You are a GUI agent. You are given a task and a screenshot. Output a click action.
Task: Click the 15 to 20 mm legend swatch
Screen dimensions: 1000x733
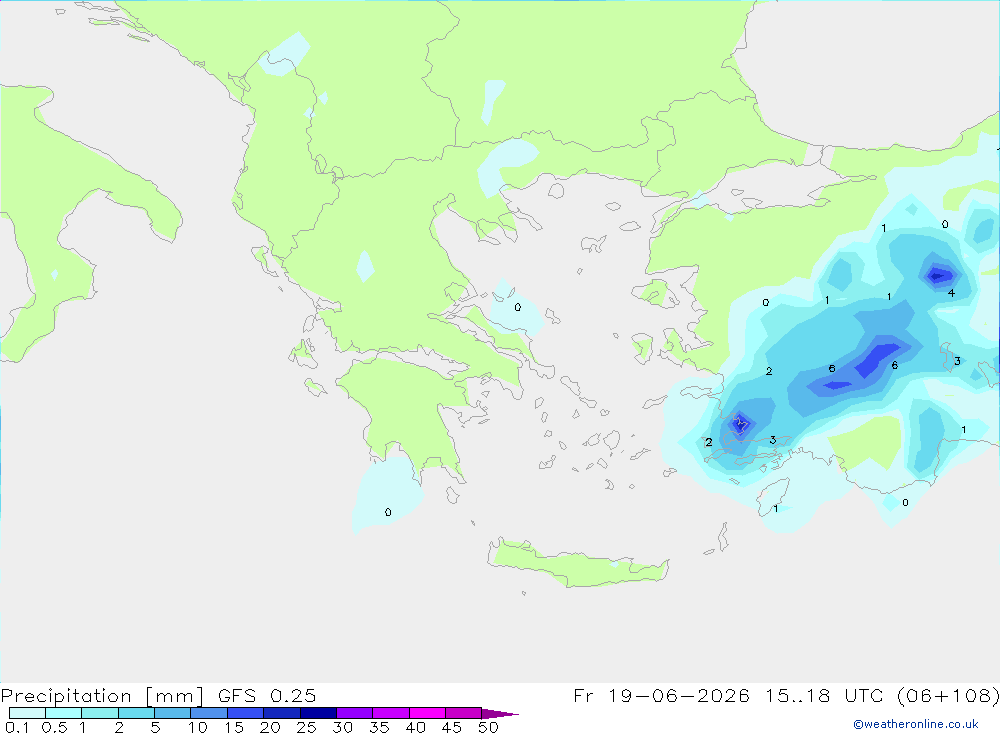(x=245, y=713)
